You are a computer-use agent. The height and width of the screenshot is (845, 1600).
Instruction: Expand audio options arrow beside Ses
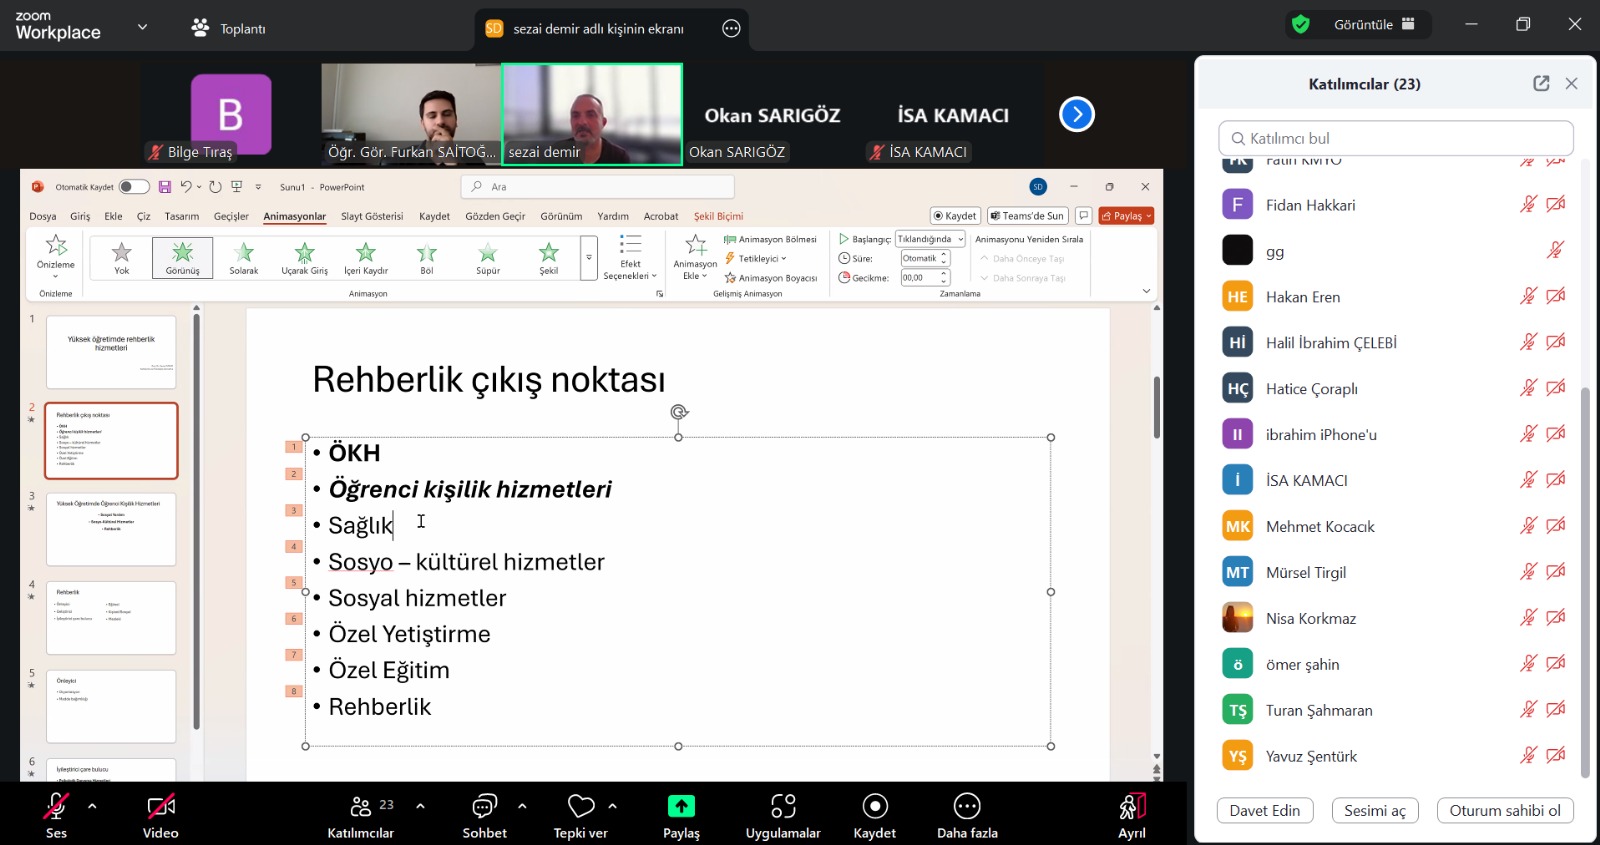(92, 806)
